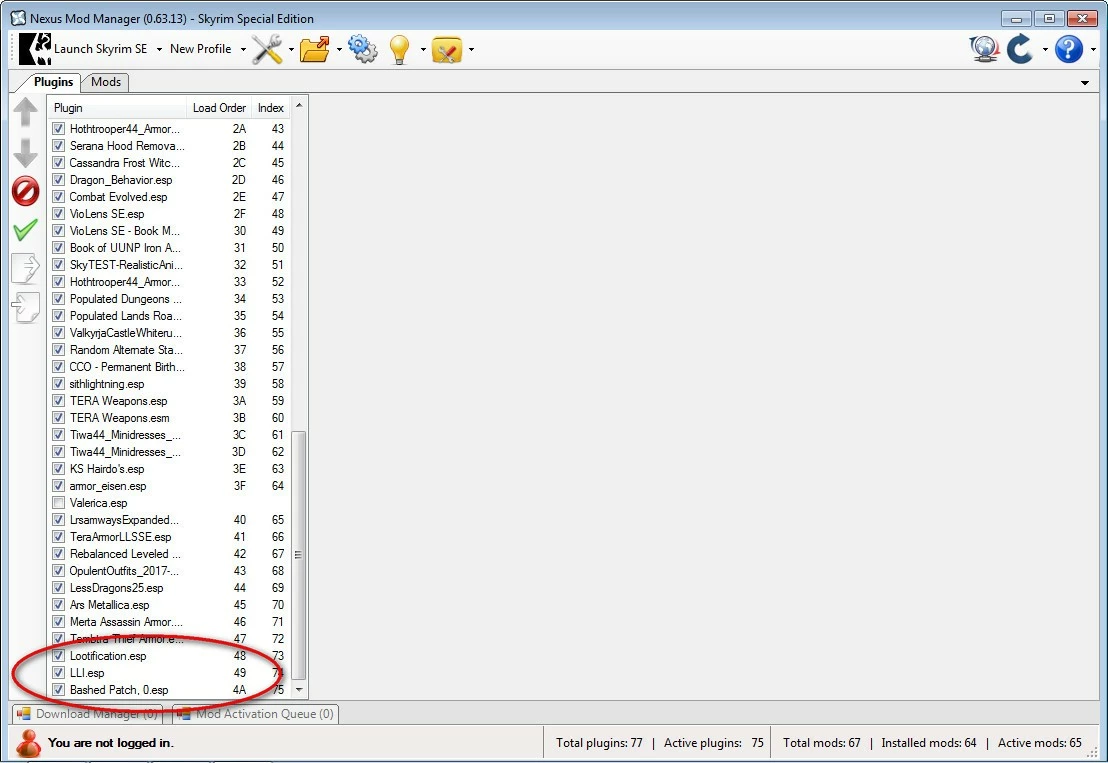Uncheck the LessDragons25.esp plugin
The image size is (1108, 763).
[x=59, y=588]
